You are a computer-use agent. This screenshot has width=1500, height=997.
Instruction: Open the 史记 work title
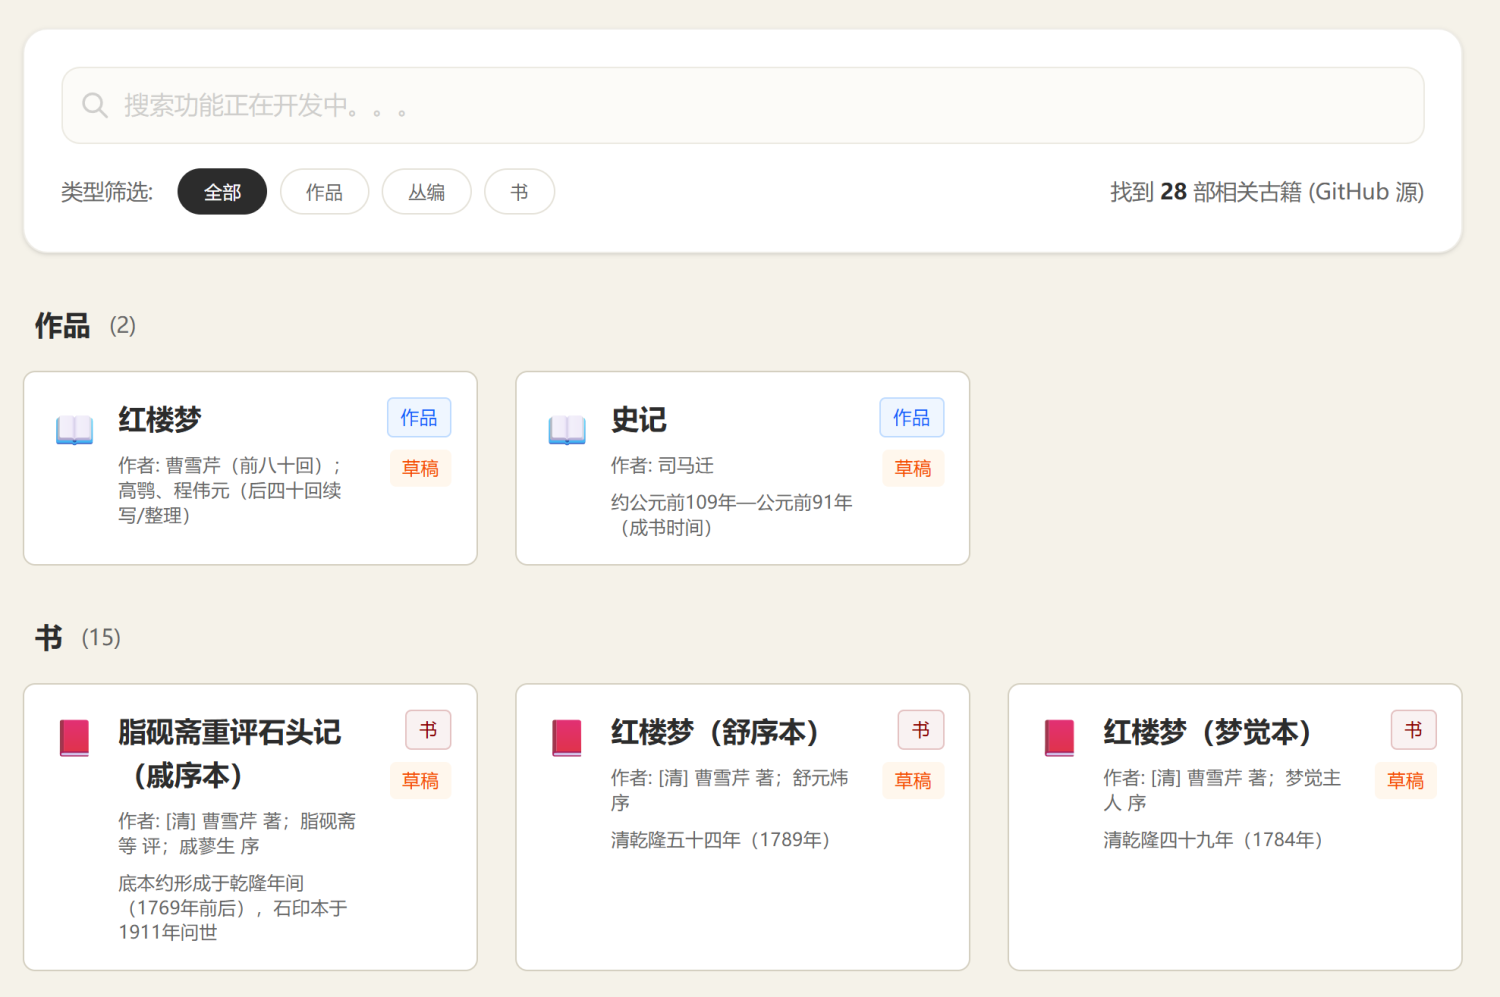tap(639, 420)
